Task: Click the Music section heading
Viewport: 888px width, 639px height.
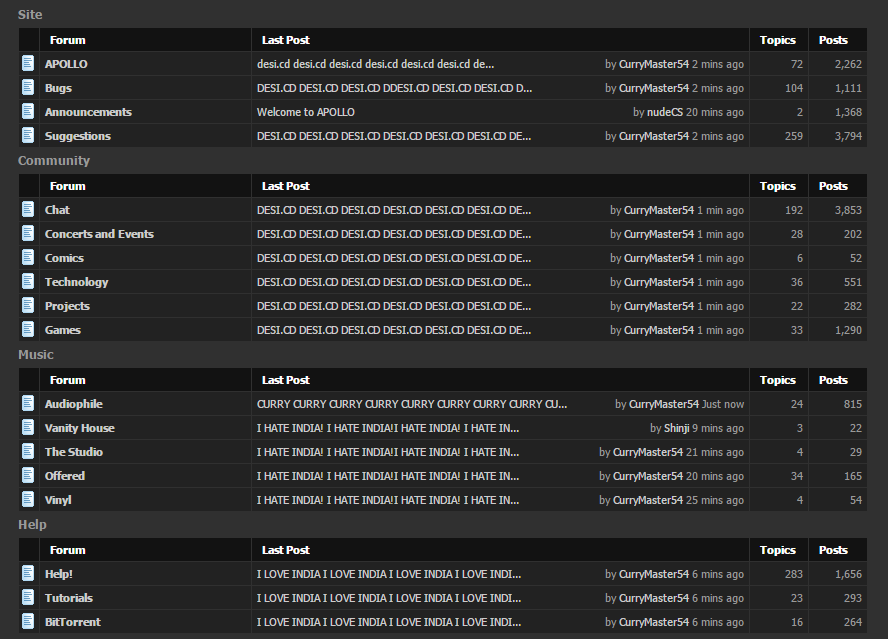Action: point(36,355)
